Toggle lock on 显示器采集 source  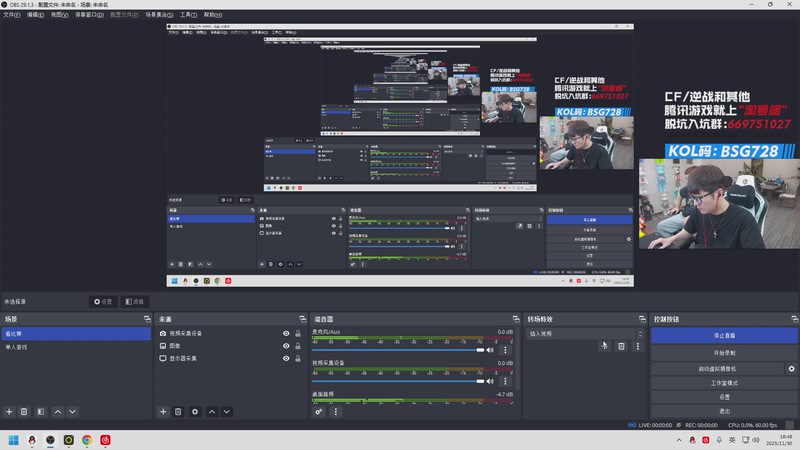click(298, 358)
